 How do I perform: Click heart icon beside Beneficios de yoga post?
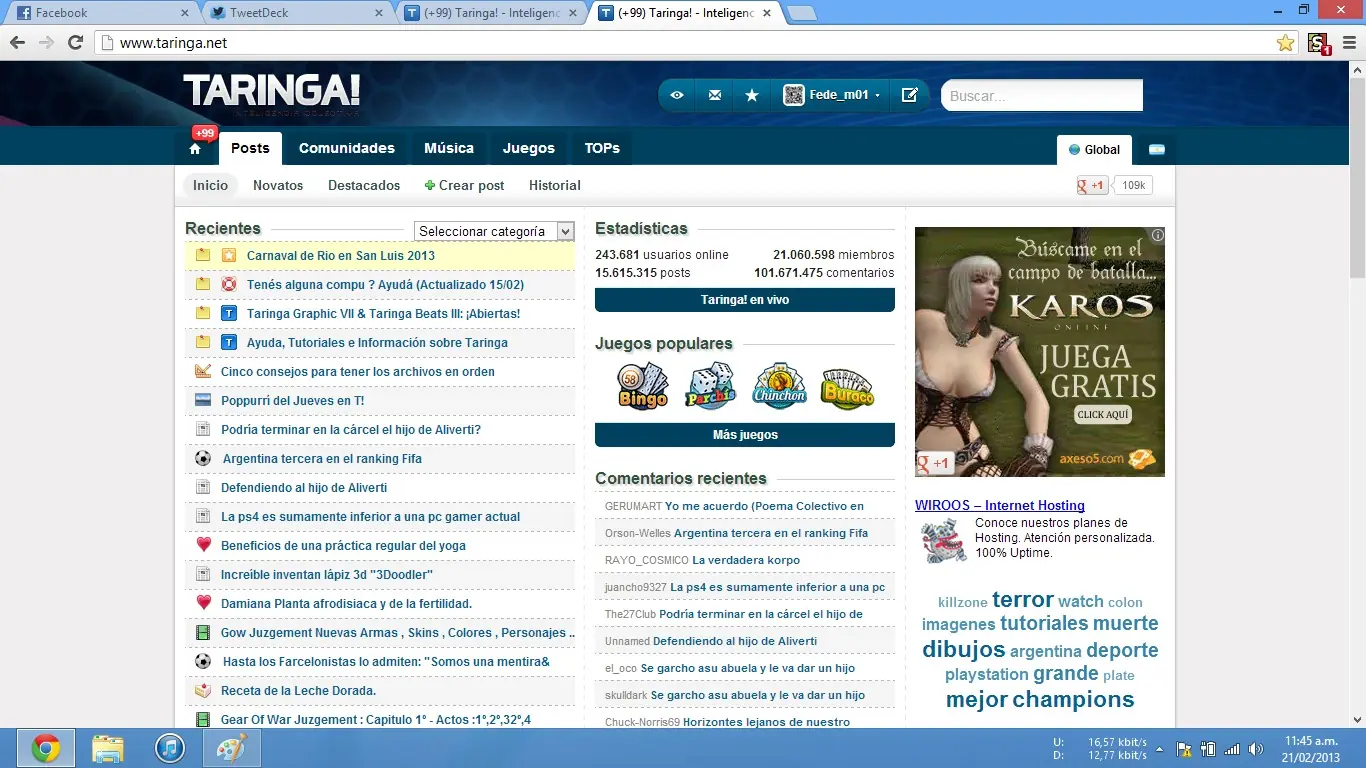click(x=203, y=545)
